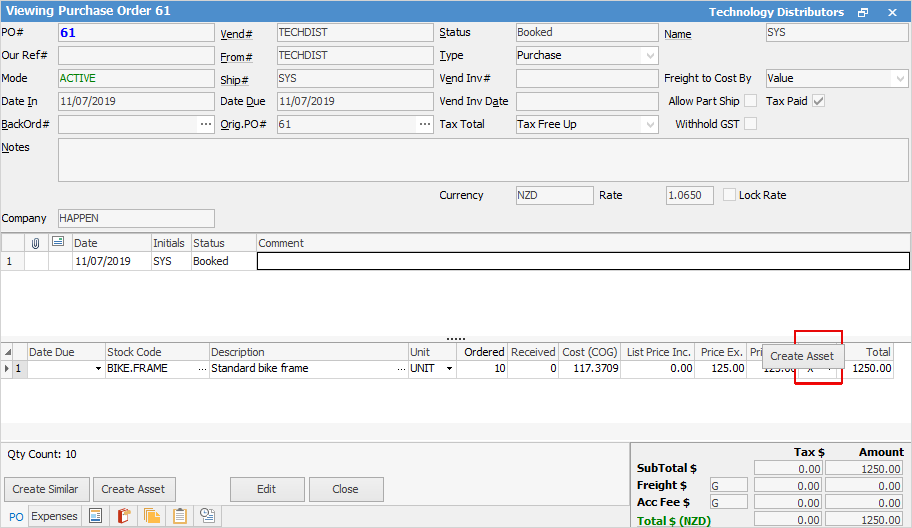Open the Type dropdown showing Purchase
This screenshot has width=912, height=528.
click(650, 56)
